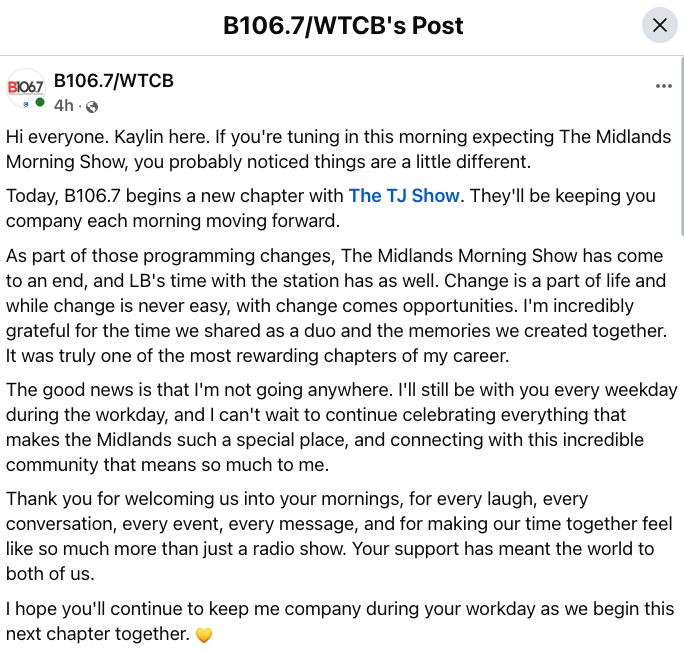This screenshot has width=684, height=651.
Task: Close the B106.7/WTCB's Post dialog
Action: click(x=660, y=25)
